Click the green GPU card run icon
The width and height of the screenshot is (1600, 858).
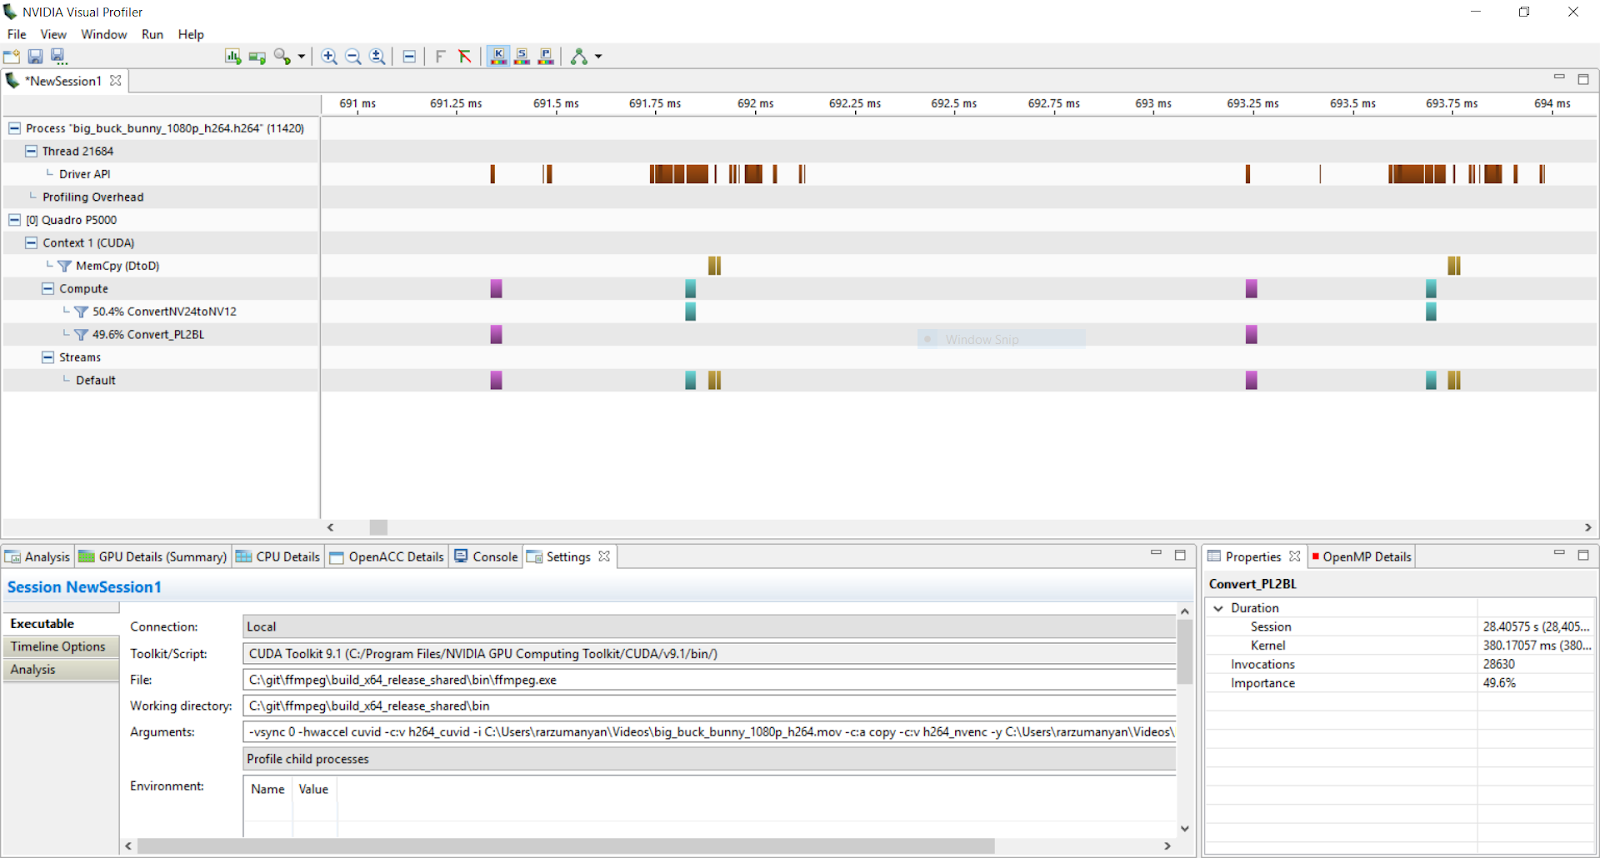[x=257, y=57]
